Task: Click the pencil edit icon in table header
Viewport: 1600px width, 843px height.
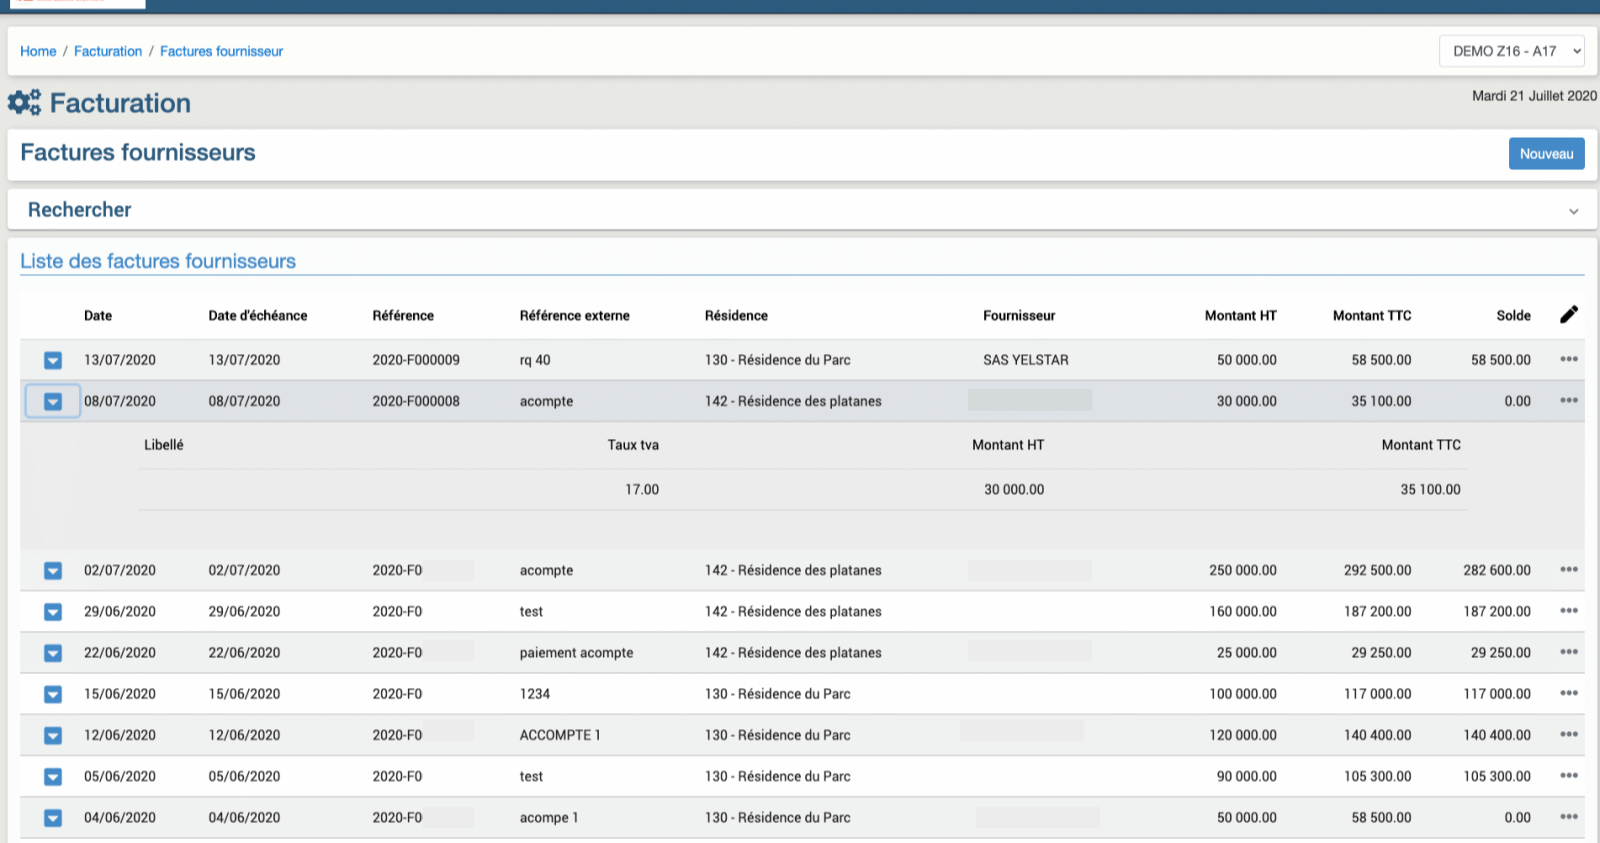Action: tap(1568, 315)
